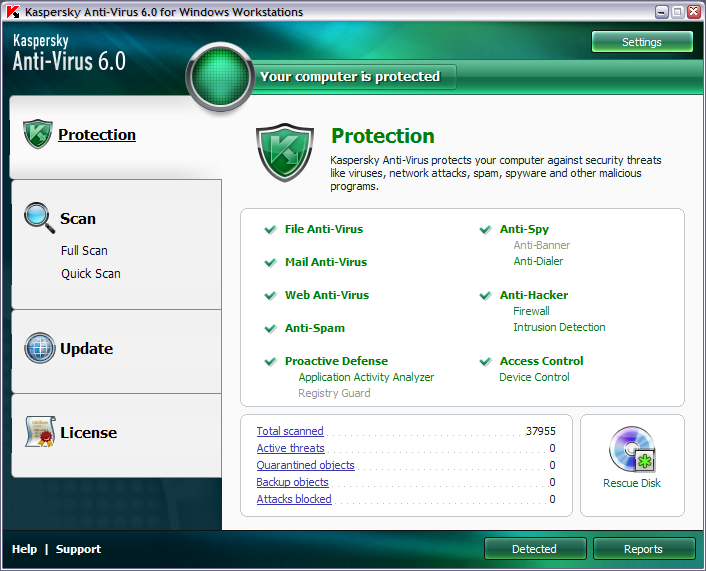Click Firewall item
The image size is (706, 571).
coord(531,311)
